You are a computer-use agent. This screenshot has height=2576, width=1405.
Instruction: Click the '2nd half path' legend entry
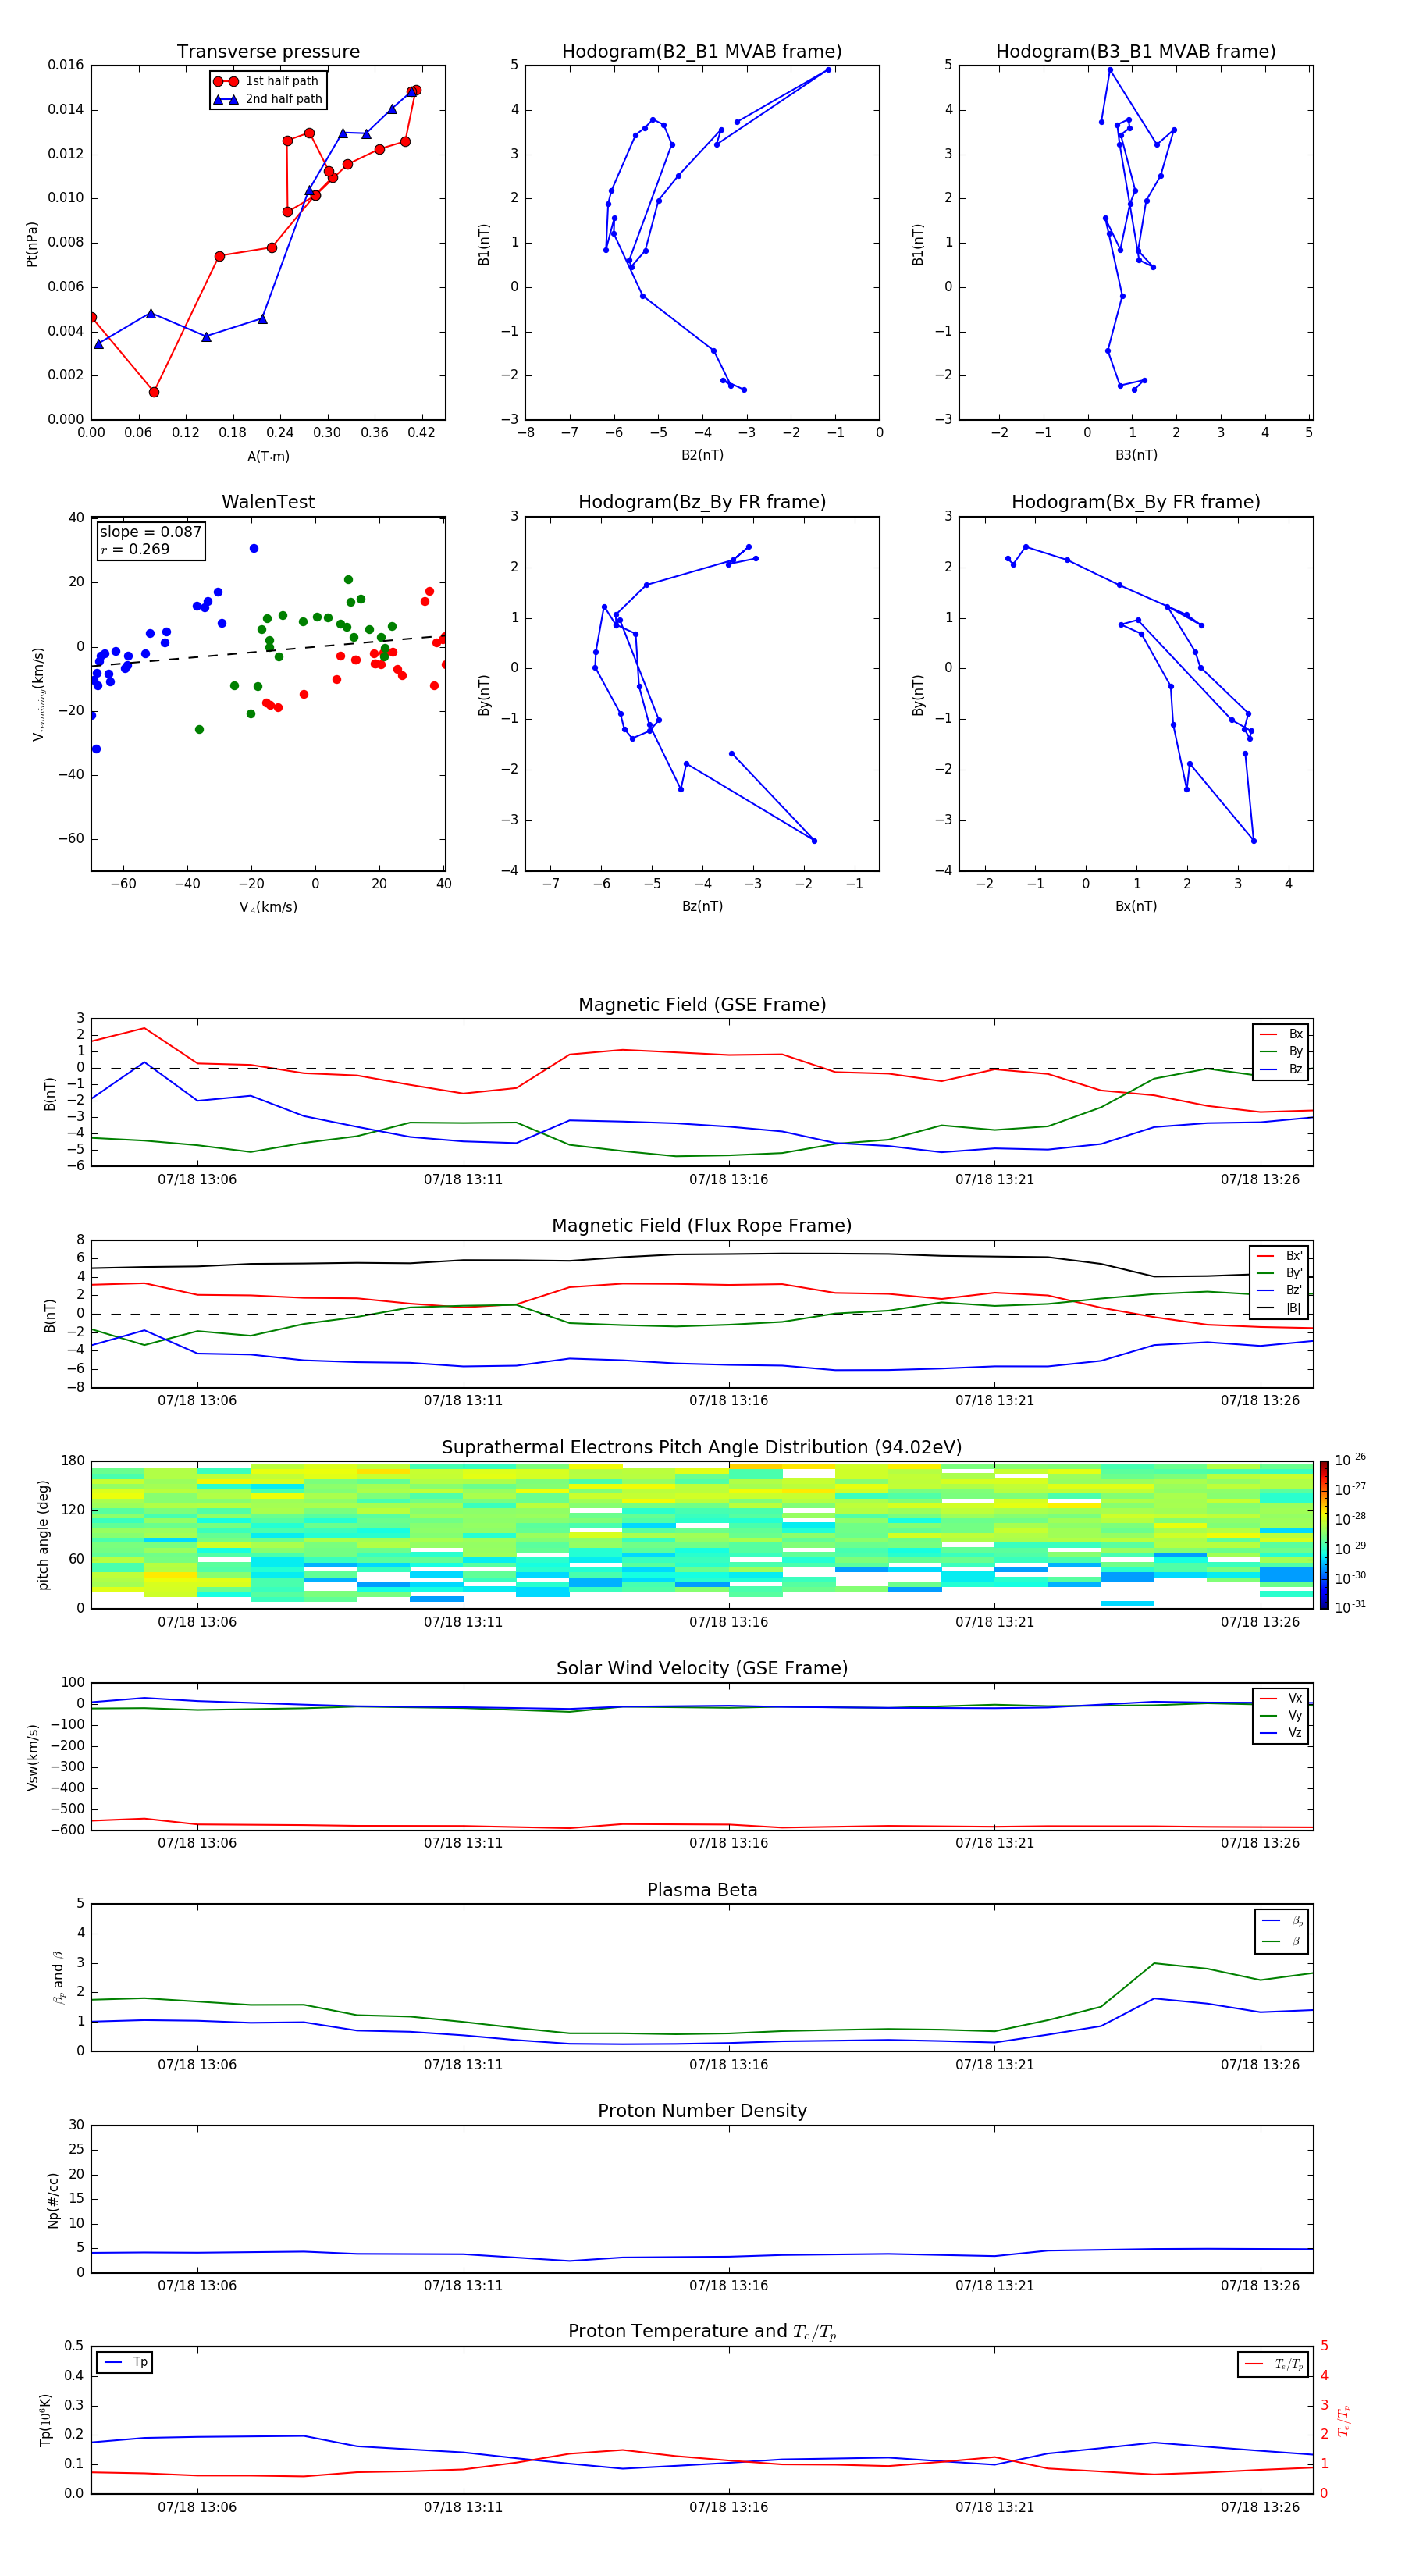(x=267, y=99)
